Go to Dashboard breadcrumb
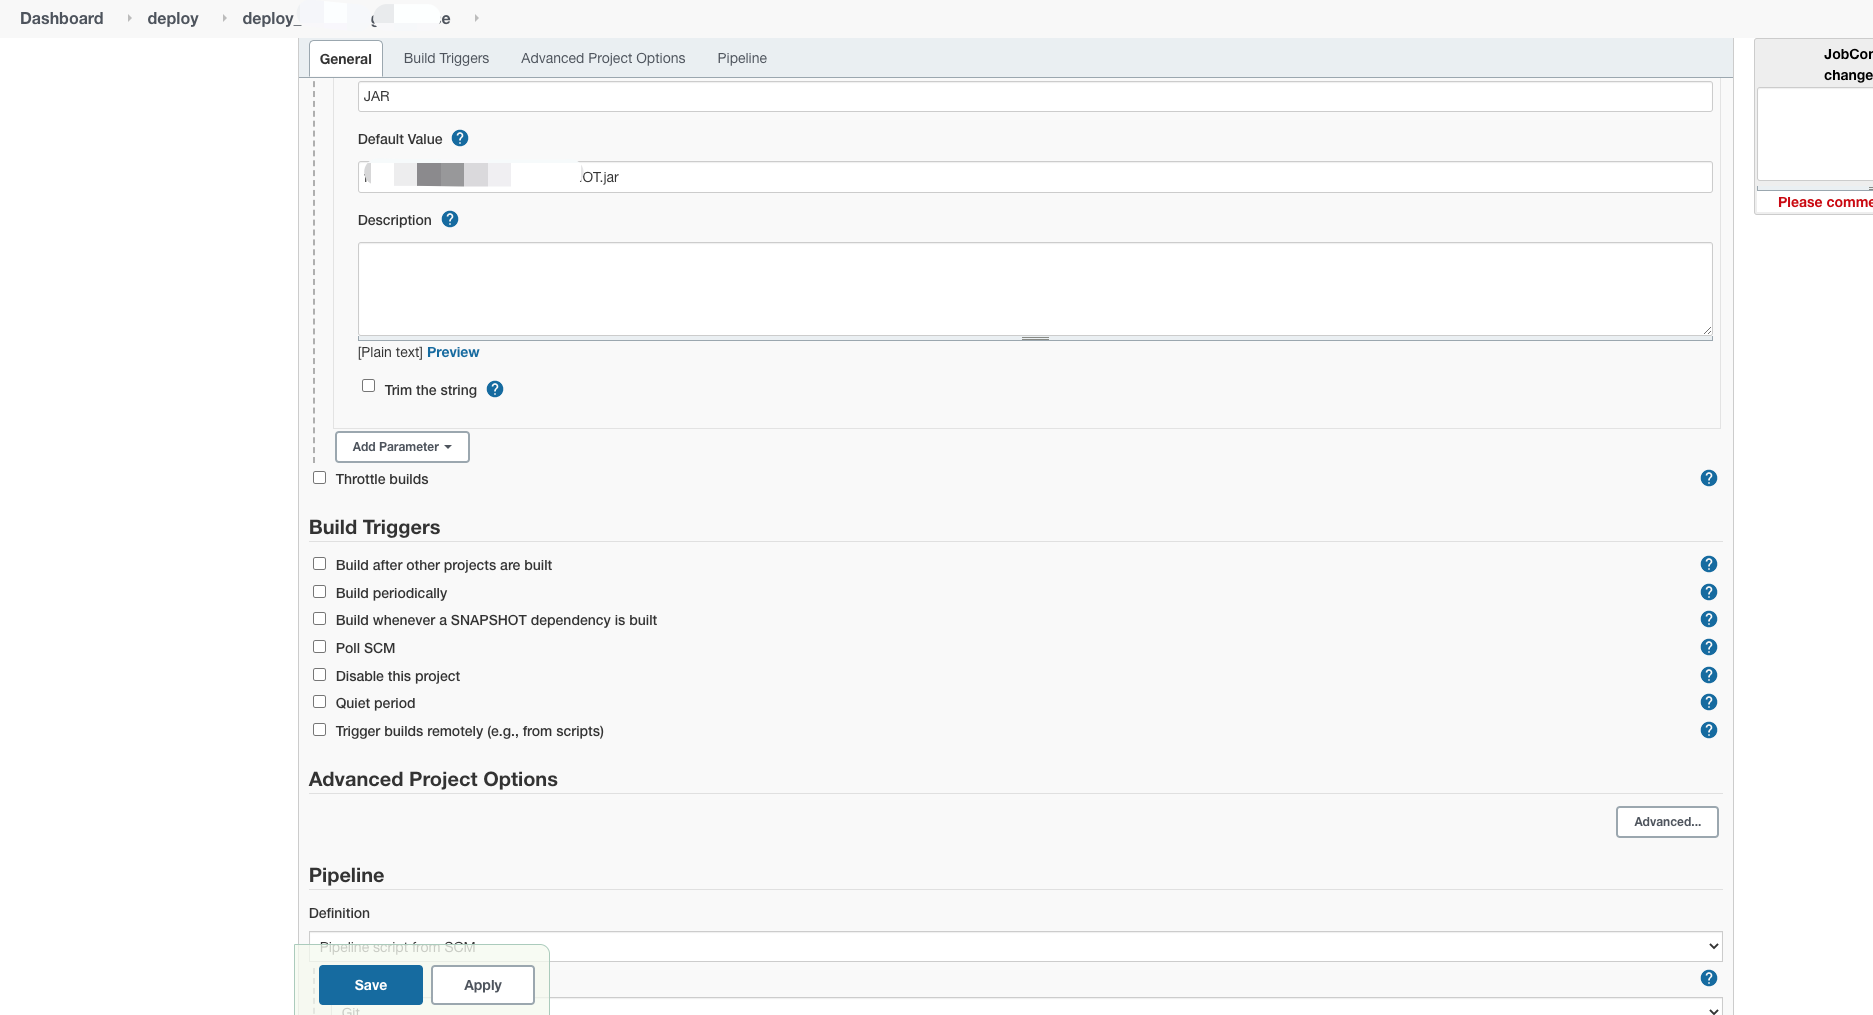1873x1015 pixels. tap(62, 18)
